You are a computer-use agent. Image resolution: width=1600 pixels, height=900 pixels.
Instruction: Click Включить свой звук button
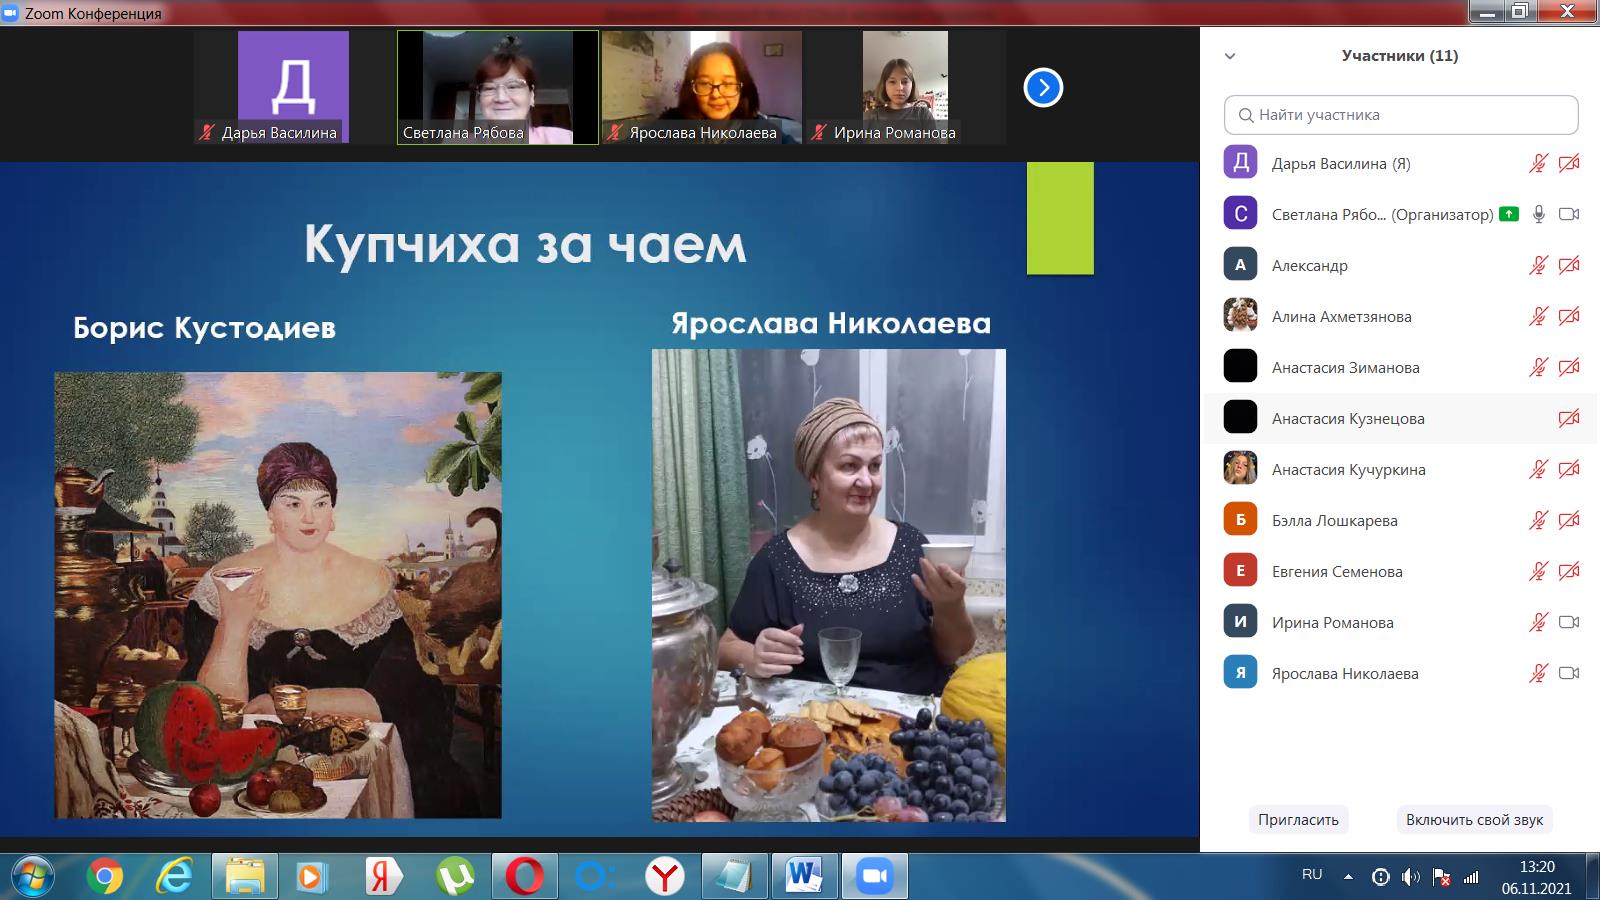[1474, 819]
